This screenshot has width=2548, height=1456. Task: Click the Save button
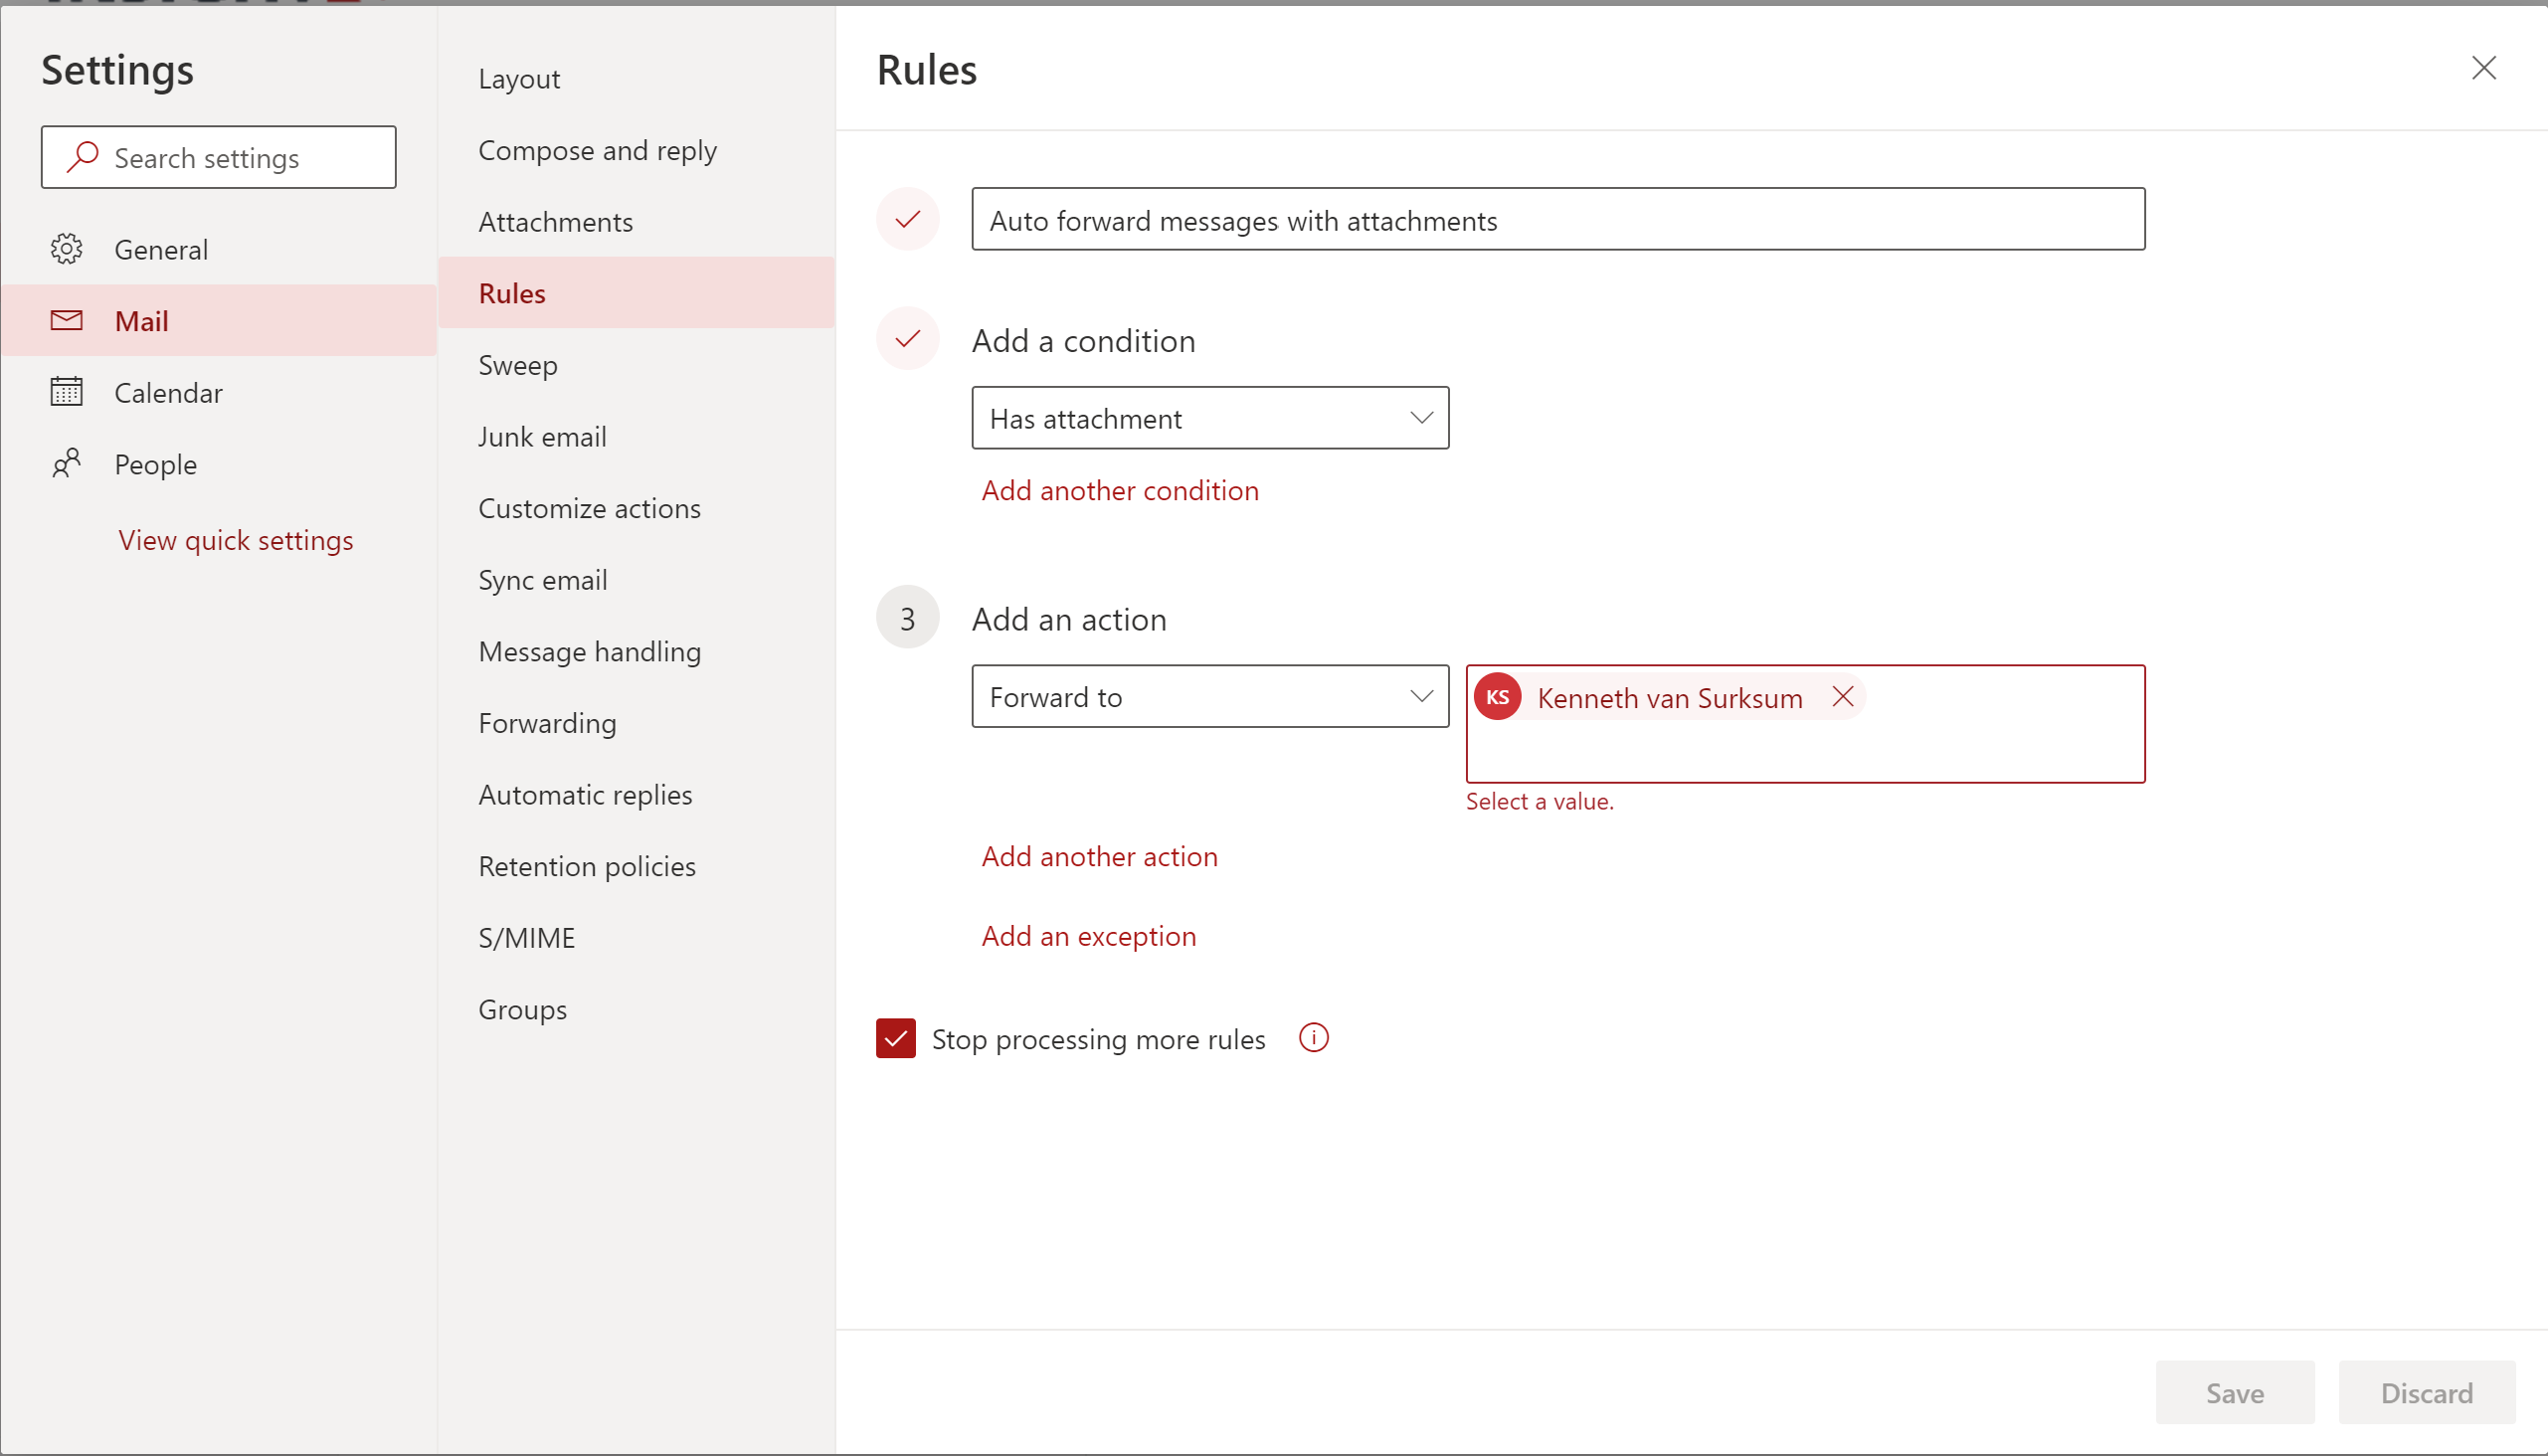(2234, 1392)
